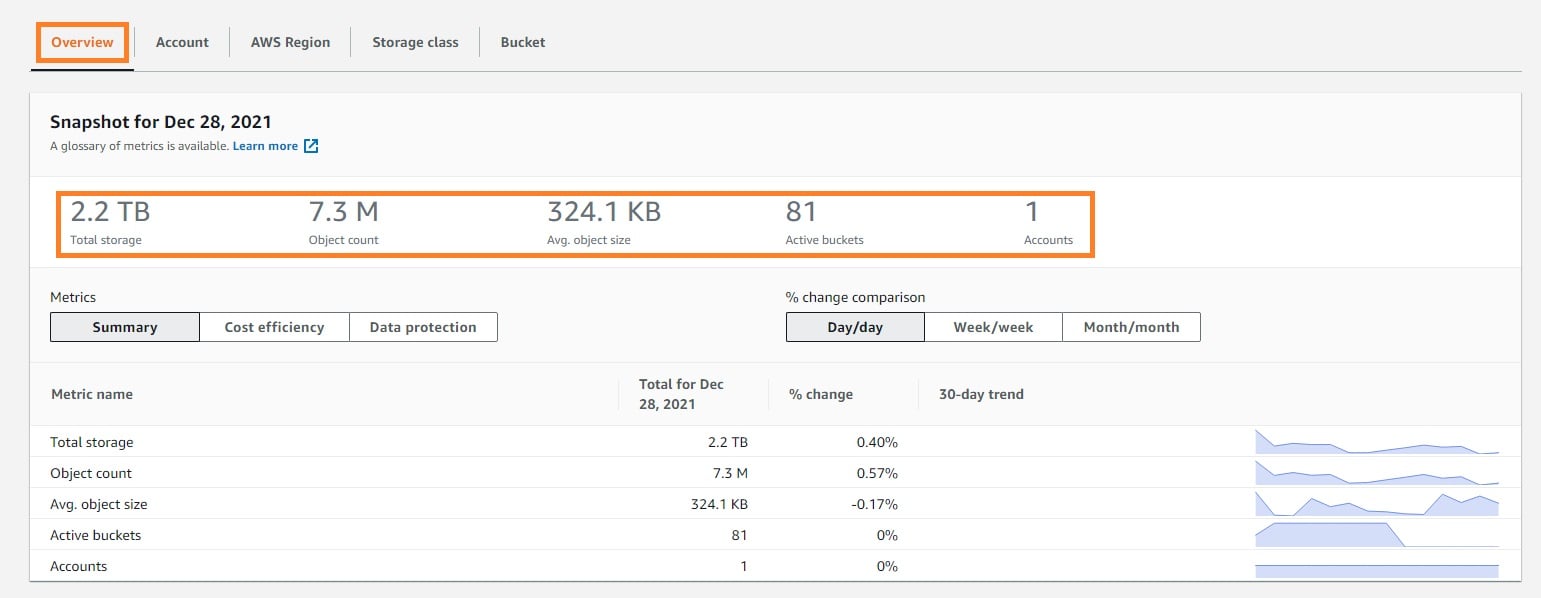
Task: Select the Summary metrics option
Action: point(125,327)
